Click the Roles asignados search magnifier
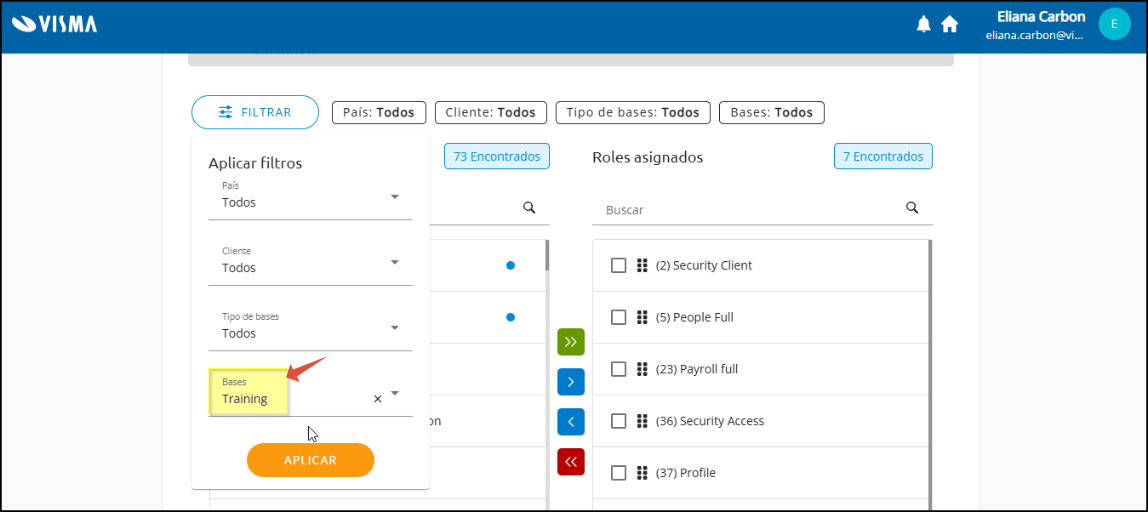 coord(912,207)
